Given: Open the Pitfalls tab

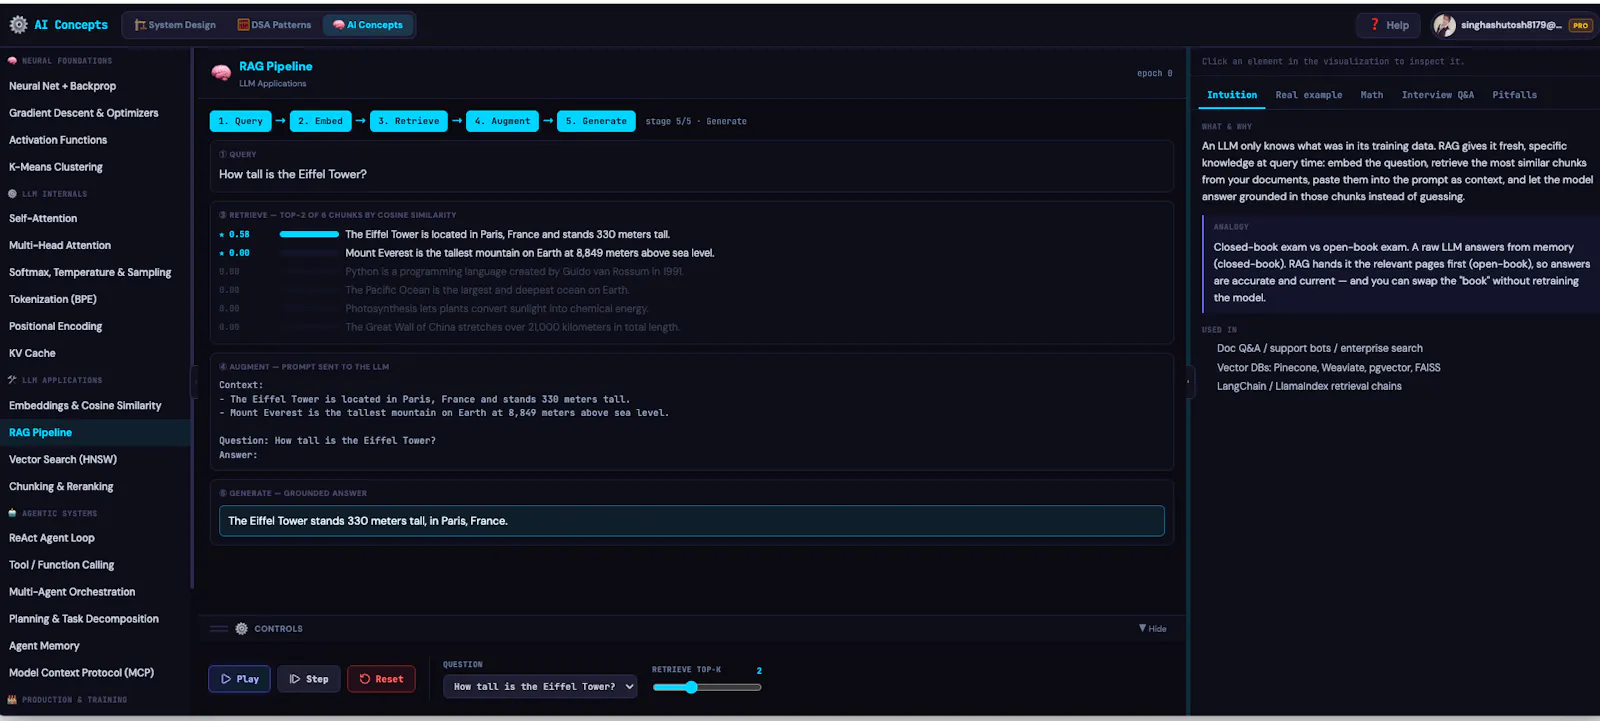Looking at the screenshot, I should pyautogui.click(x=1514, y=95).
